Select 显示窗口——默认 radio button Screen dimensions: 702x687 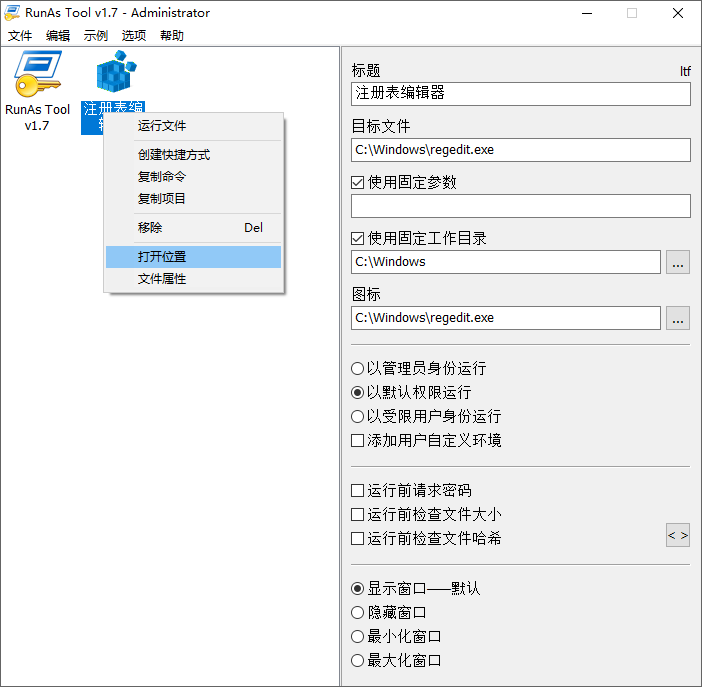click(x=357, y=588)
